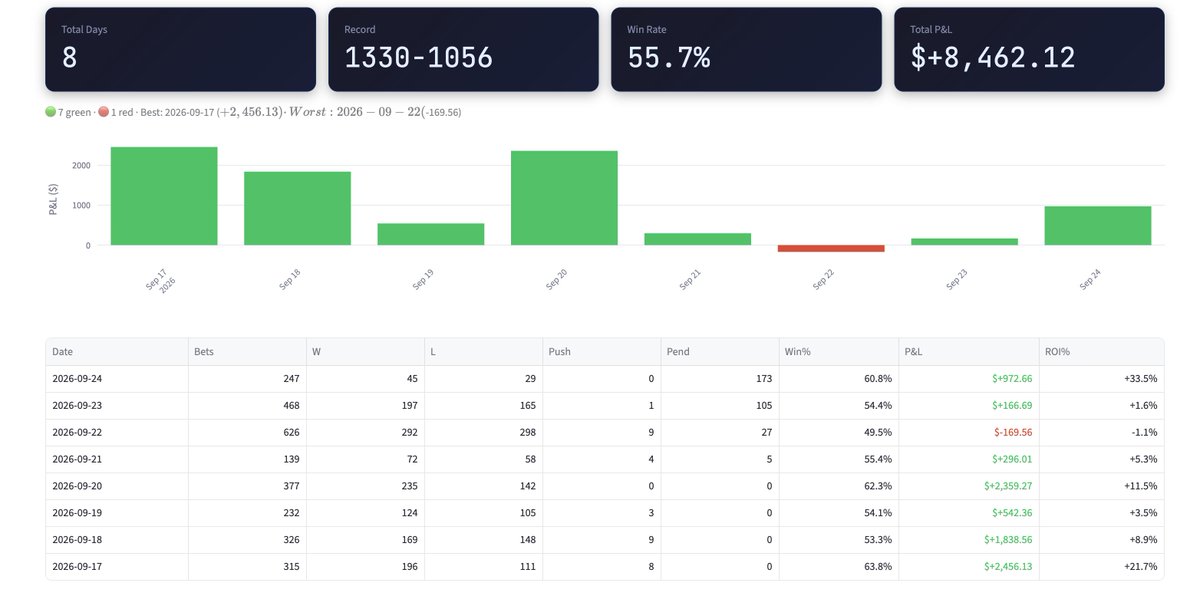This screenshot has width=1200, height=596.
Task: Select the Sep 20 green bar
Action: coord(564,198)
